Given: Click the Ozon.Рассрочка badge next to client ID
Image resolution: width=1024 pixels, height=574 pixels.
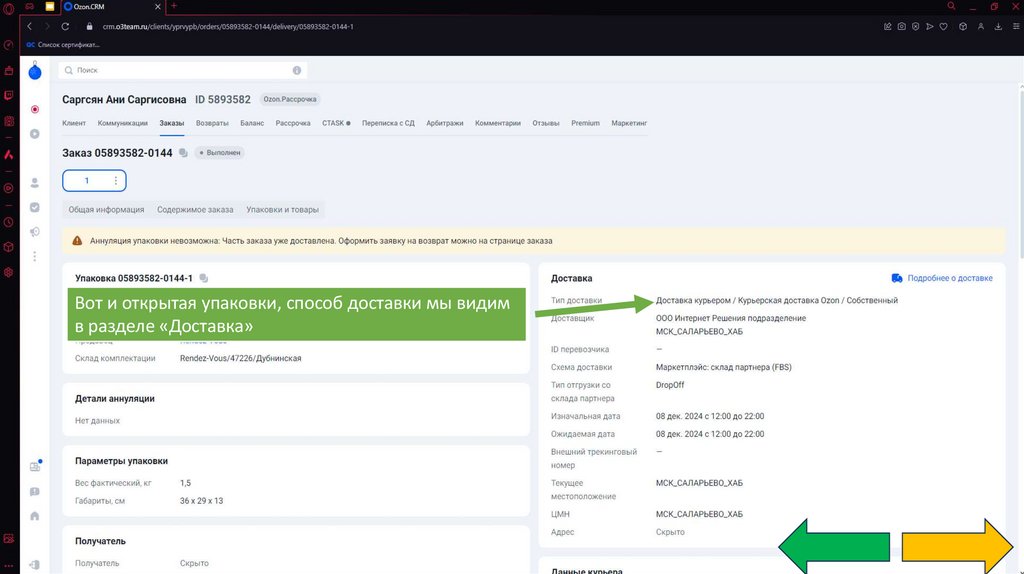Looking at the screenshot, I should pyautogui.click(x=290, y=99).
